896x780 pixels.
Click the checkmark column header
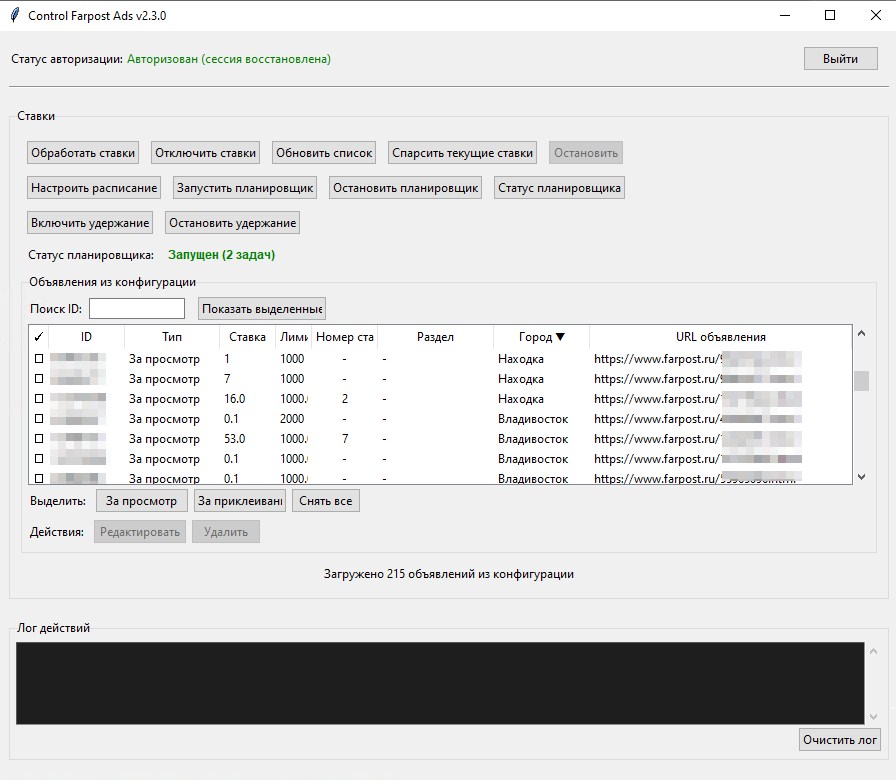coord(39,337)
